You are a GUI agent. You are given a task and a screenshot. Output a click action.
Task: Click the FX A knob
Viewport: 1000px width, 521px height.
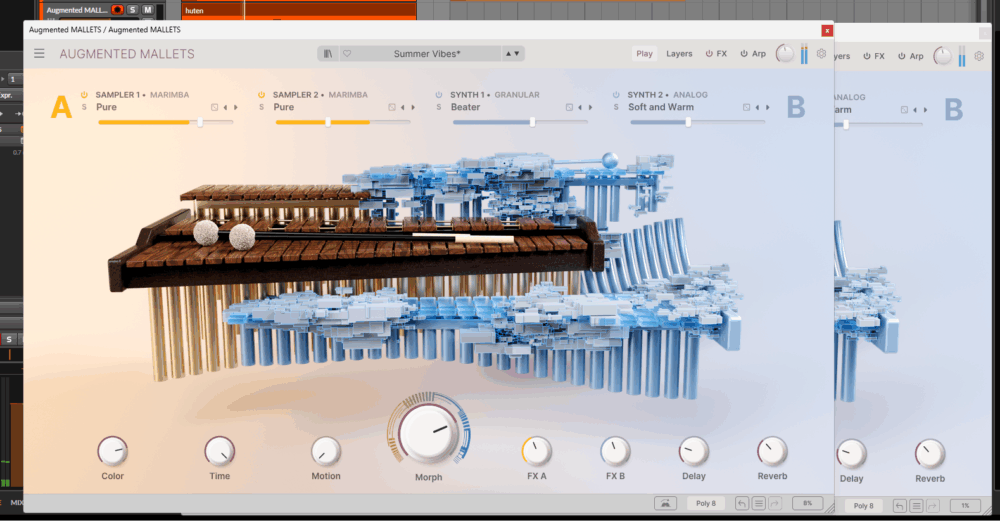(x=536, y=451)
